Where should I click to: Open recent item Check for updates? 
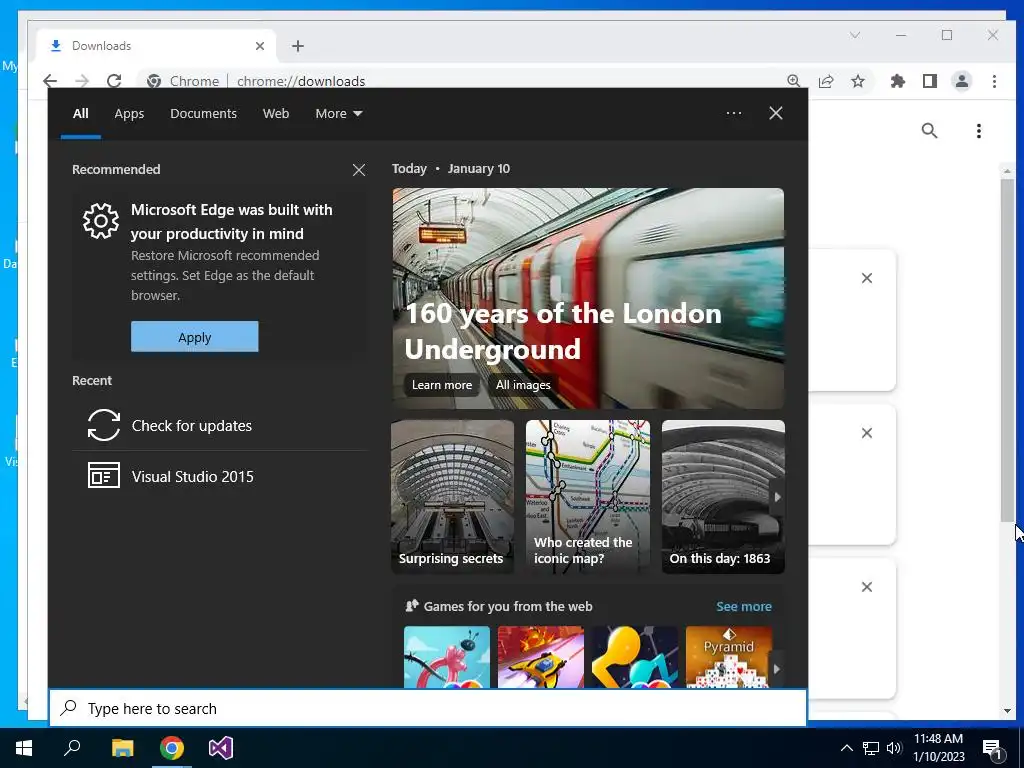(219, 426)
